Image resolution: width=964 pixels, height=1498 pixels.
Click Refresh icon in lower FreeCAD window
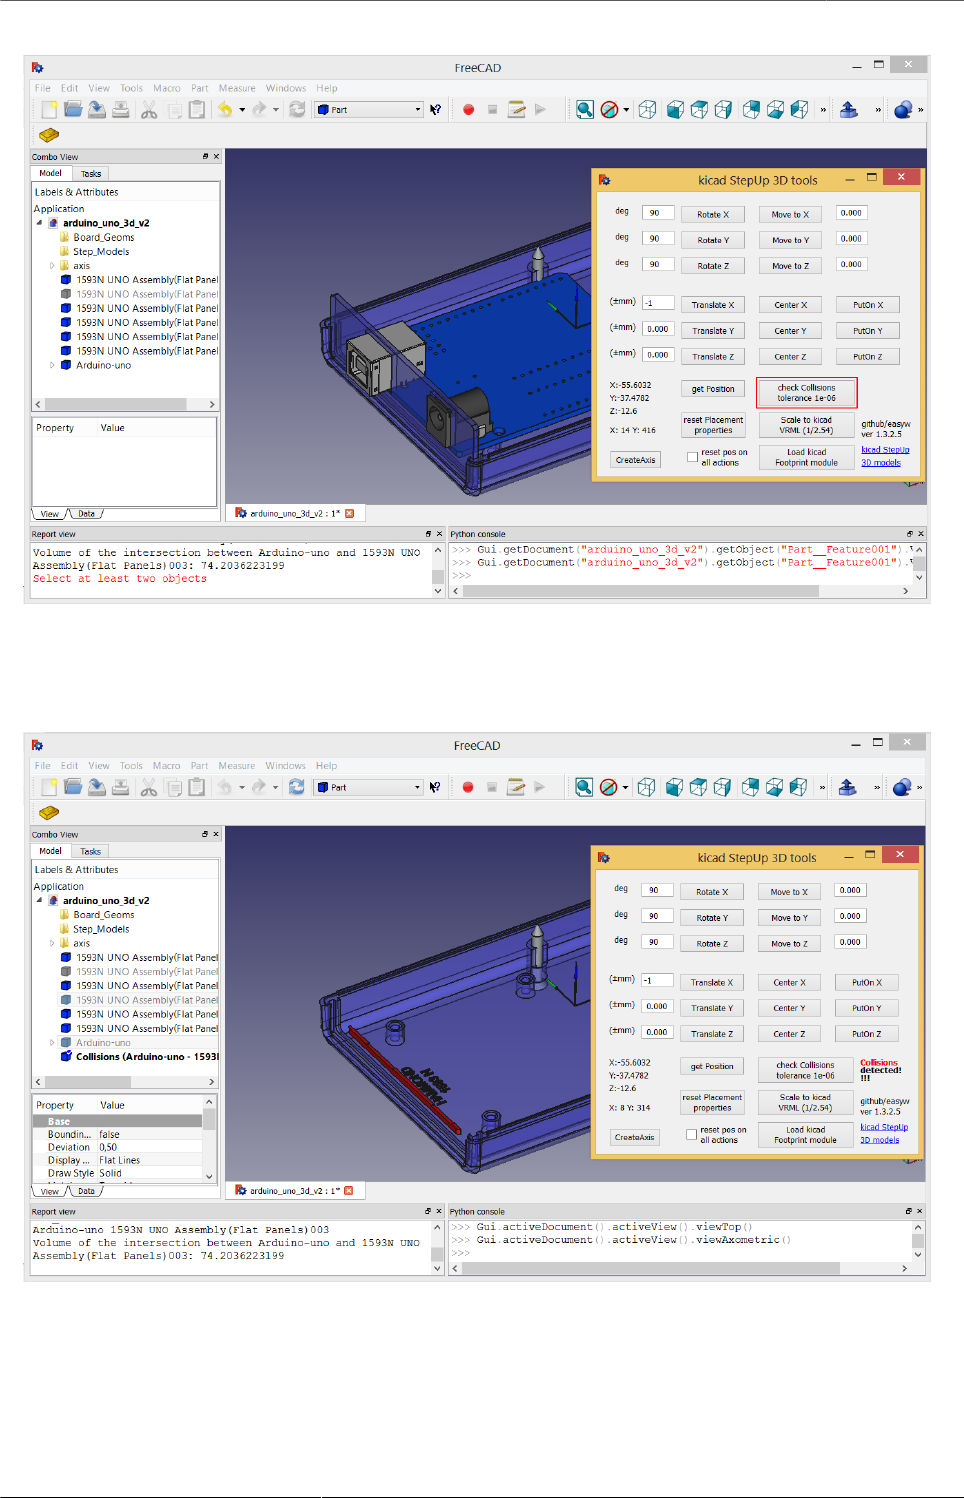click(x=297, y=787)
